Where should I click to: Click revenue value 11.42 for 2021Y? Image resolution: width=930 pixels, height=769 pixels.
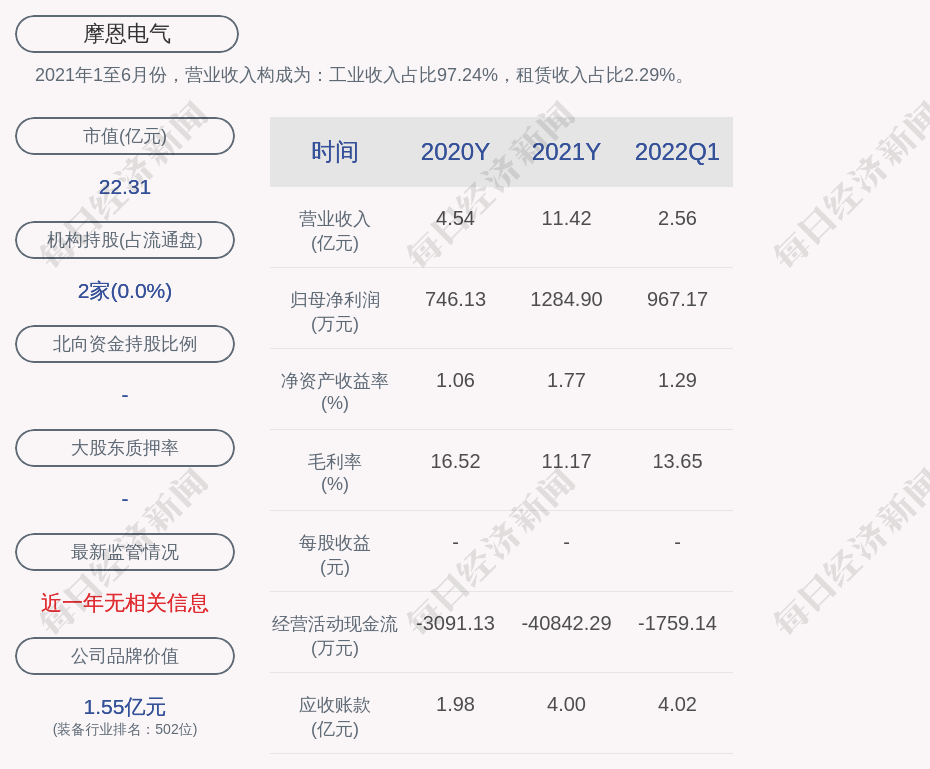pos(566,218)
